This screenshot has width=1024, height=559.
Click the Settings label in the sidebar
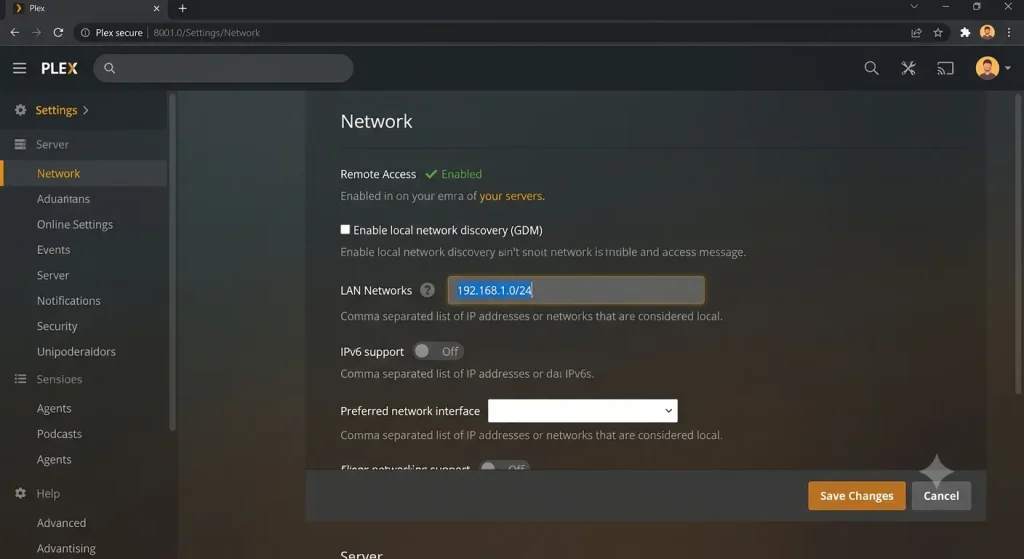56,110
